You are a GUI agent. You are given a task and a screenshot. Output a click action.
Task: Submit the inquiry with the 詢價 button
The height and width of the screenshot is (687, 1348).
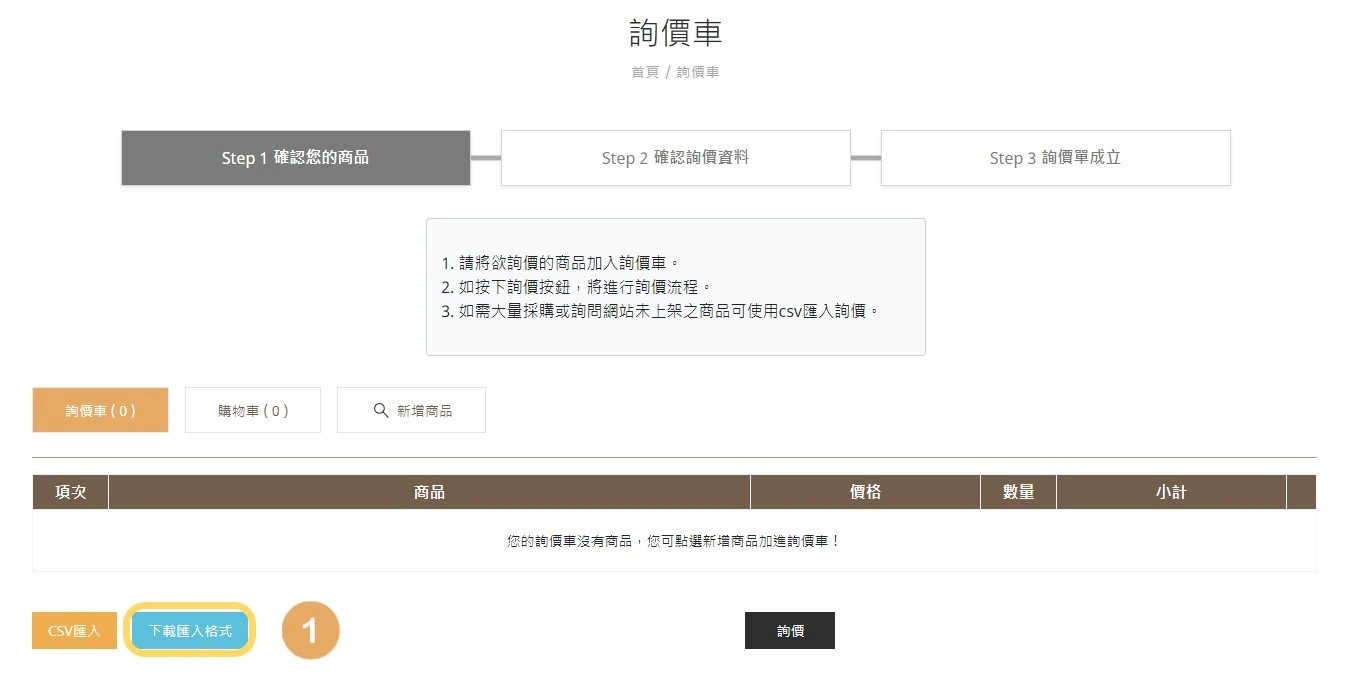click(789, 630)
